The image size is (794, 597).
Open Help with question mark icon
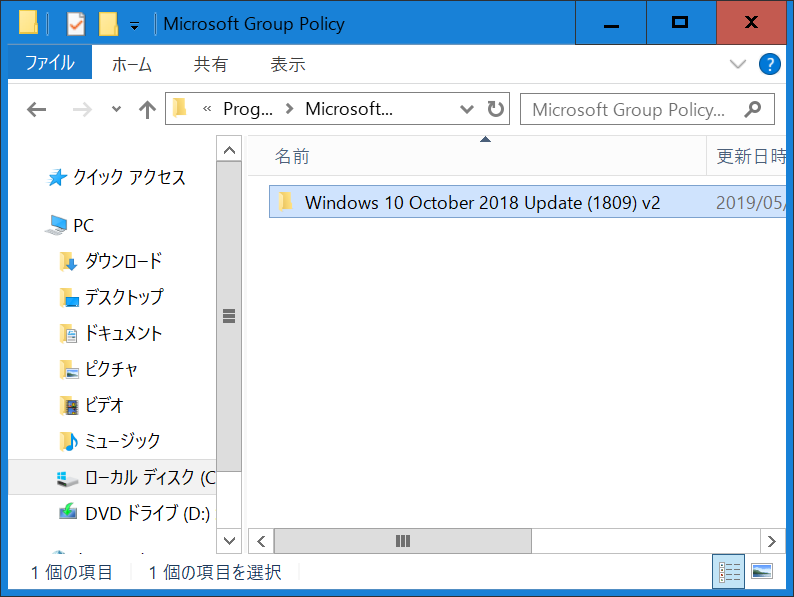pos(769,64)
